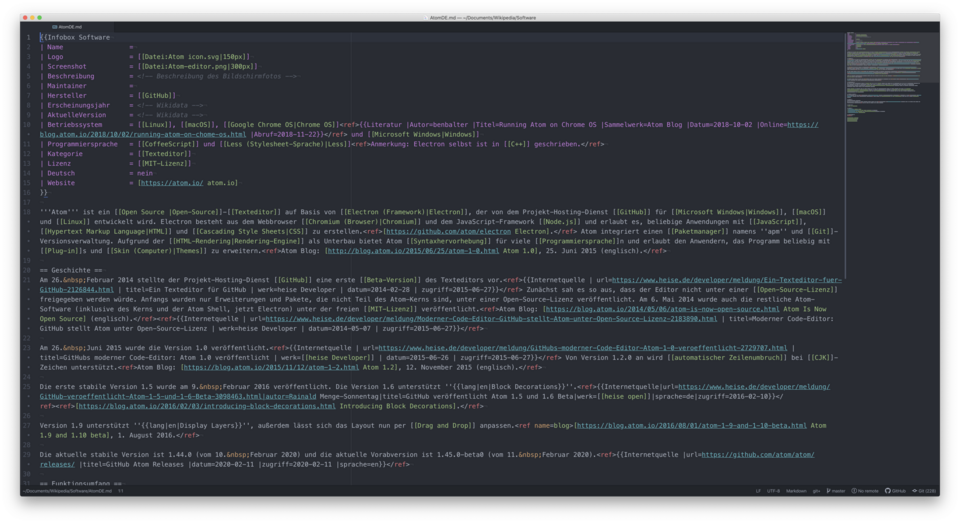Place cursor on '{{Infobox Software' line
The height and width of the screenshot is (523, 960).
[x=75, y=37]
